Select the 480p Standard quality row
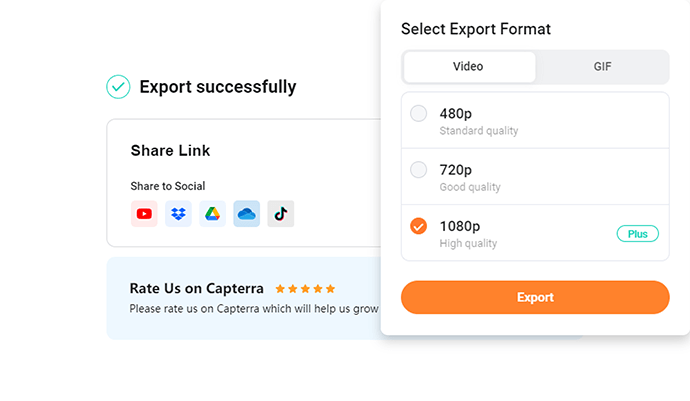690x401 pixels. 535,120
